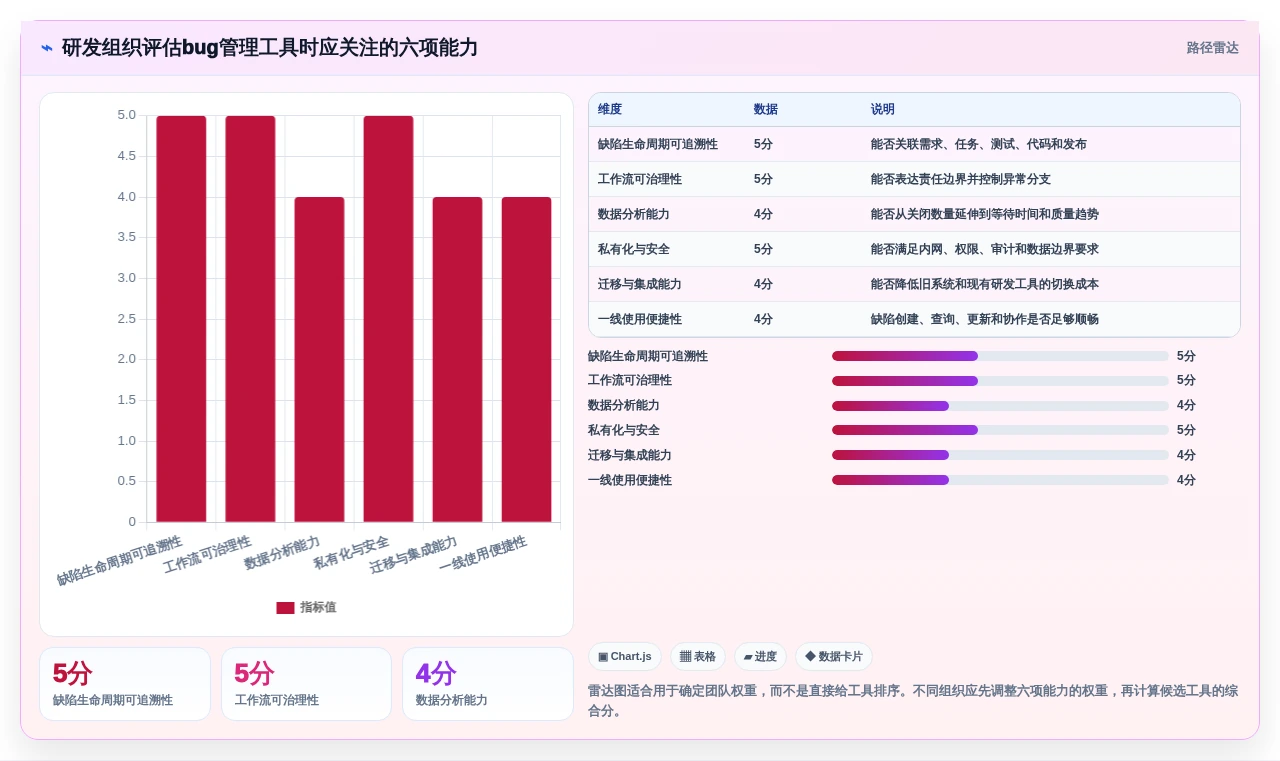
Task: Click the progress bar for 工作流可治理性
Action: (1000, 381)
